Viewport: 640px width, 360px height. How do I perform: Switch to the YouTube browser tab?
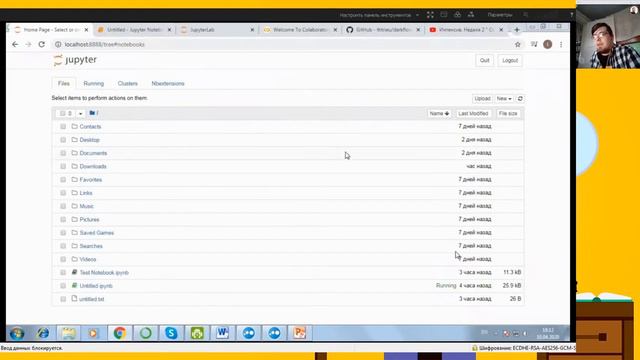(x=465, y=30)
